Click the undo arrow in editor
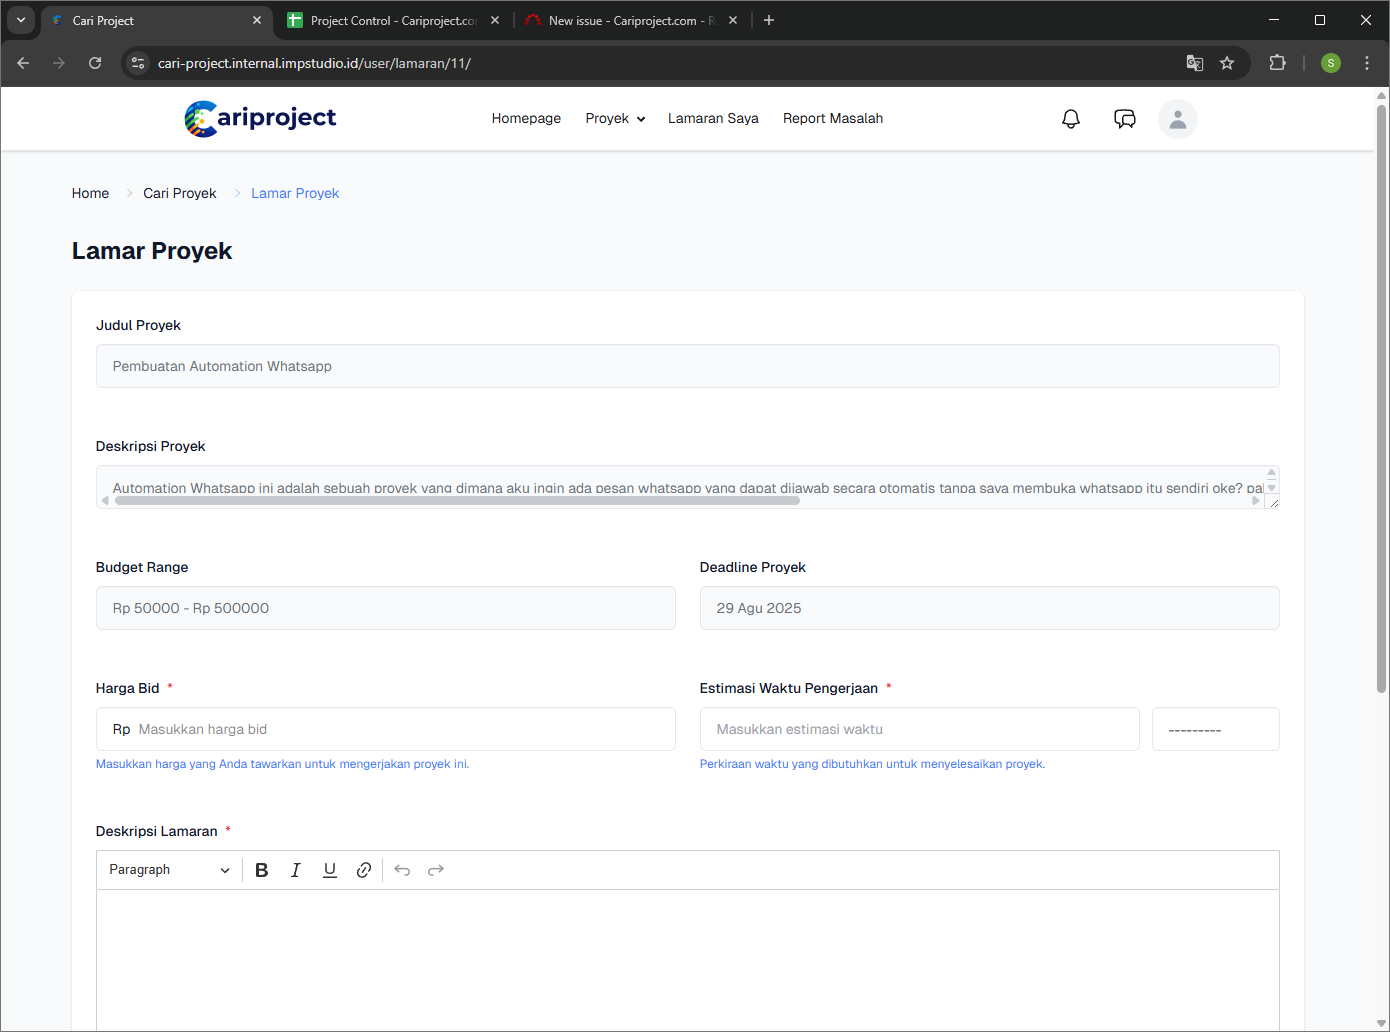Viewport: 1390px width, 1032px height. pos(402,870)
